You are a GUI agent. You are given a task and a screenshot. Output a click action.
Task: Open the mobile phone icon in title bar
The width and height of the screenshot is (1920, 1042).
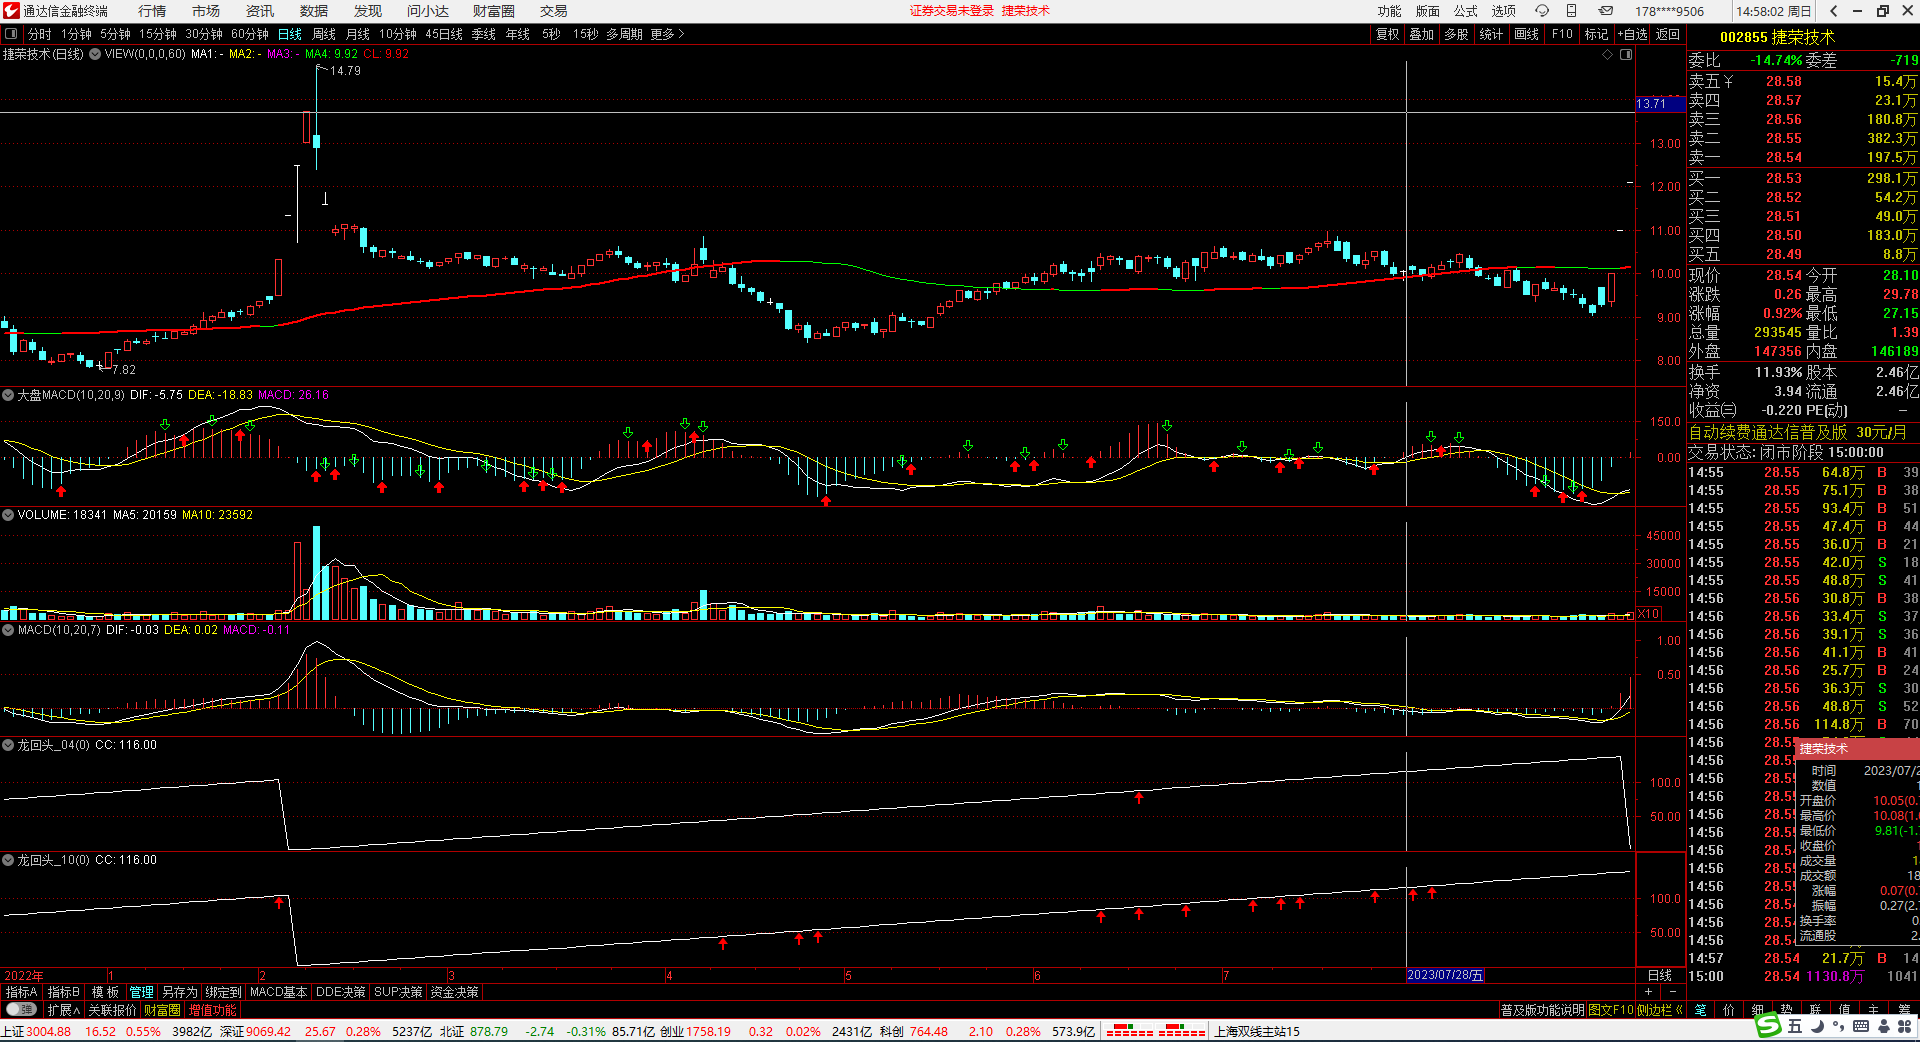1572,11
